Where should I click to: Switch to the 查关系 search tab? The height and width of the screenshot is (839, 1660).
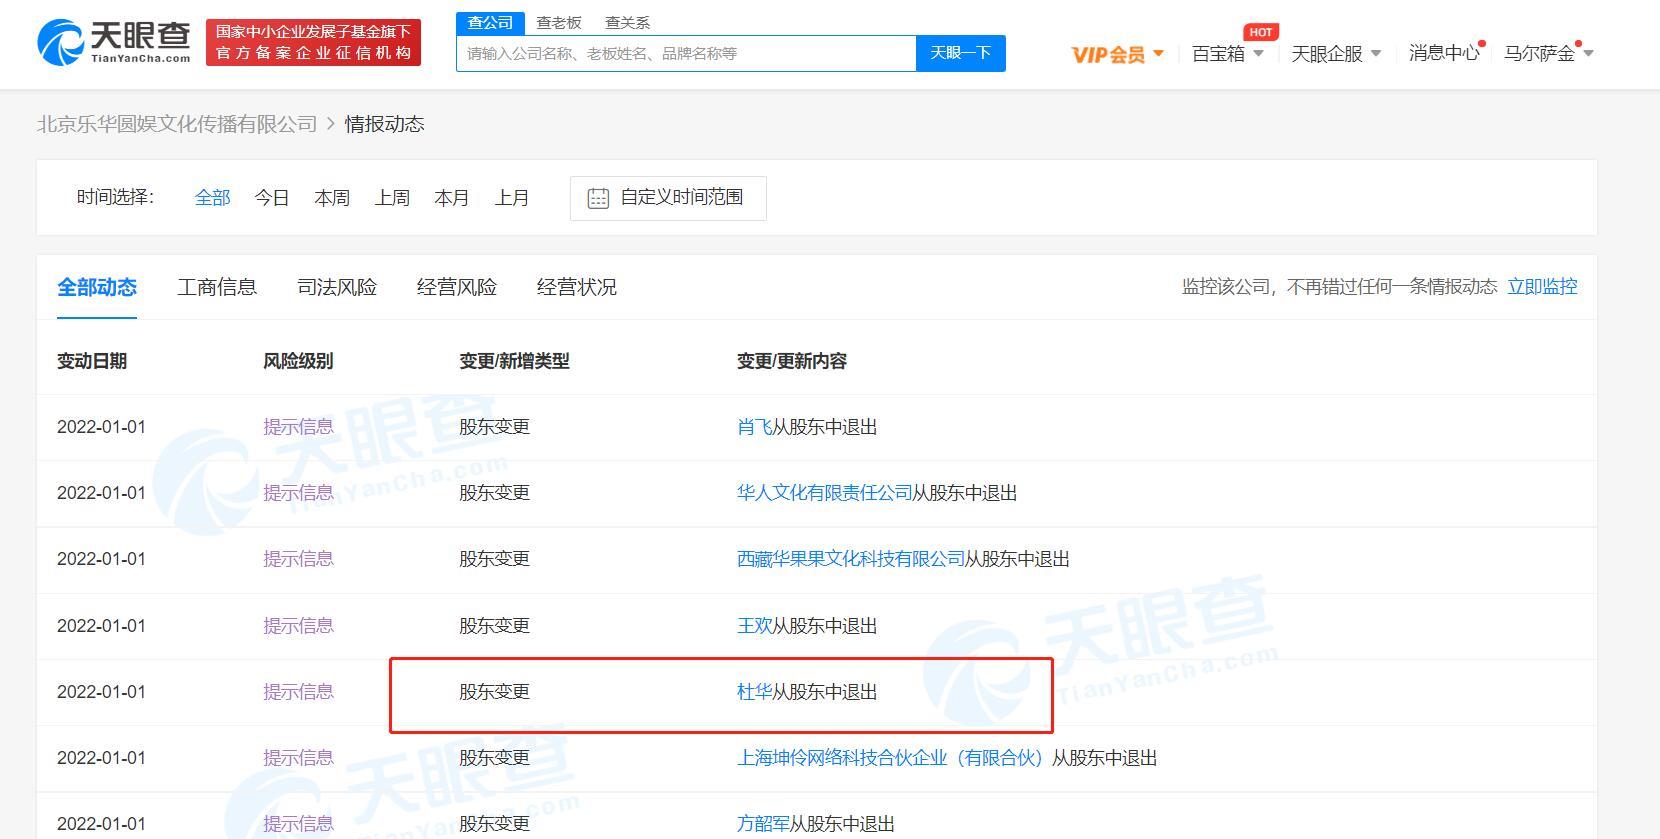point(627,22)
